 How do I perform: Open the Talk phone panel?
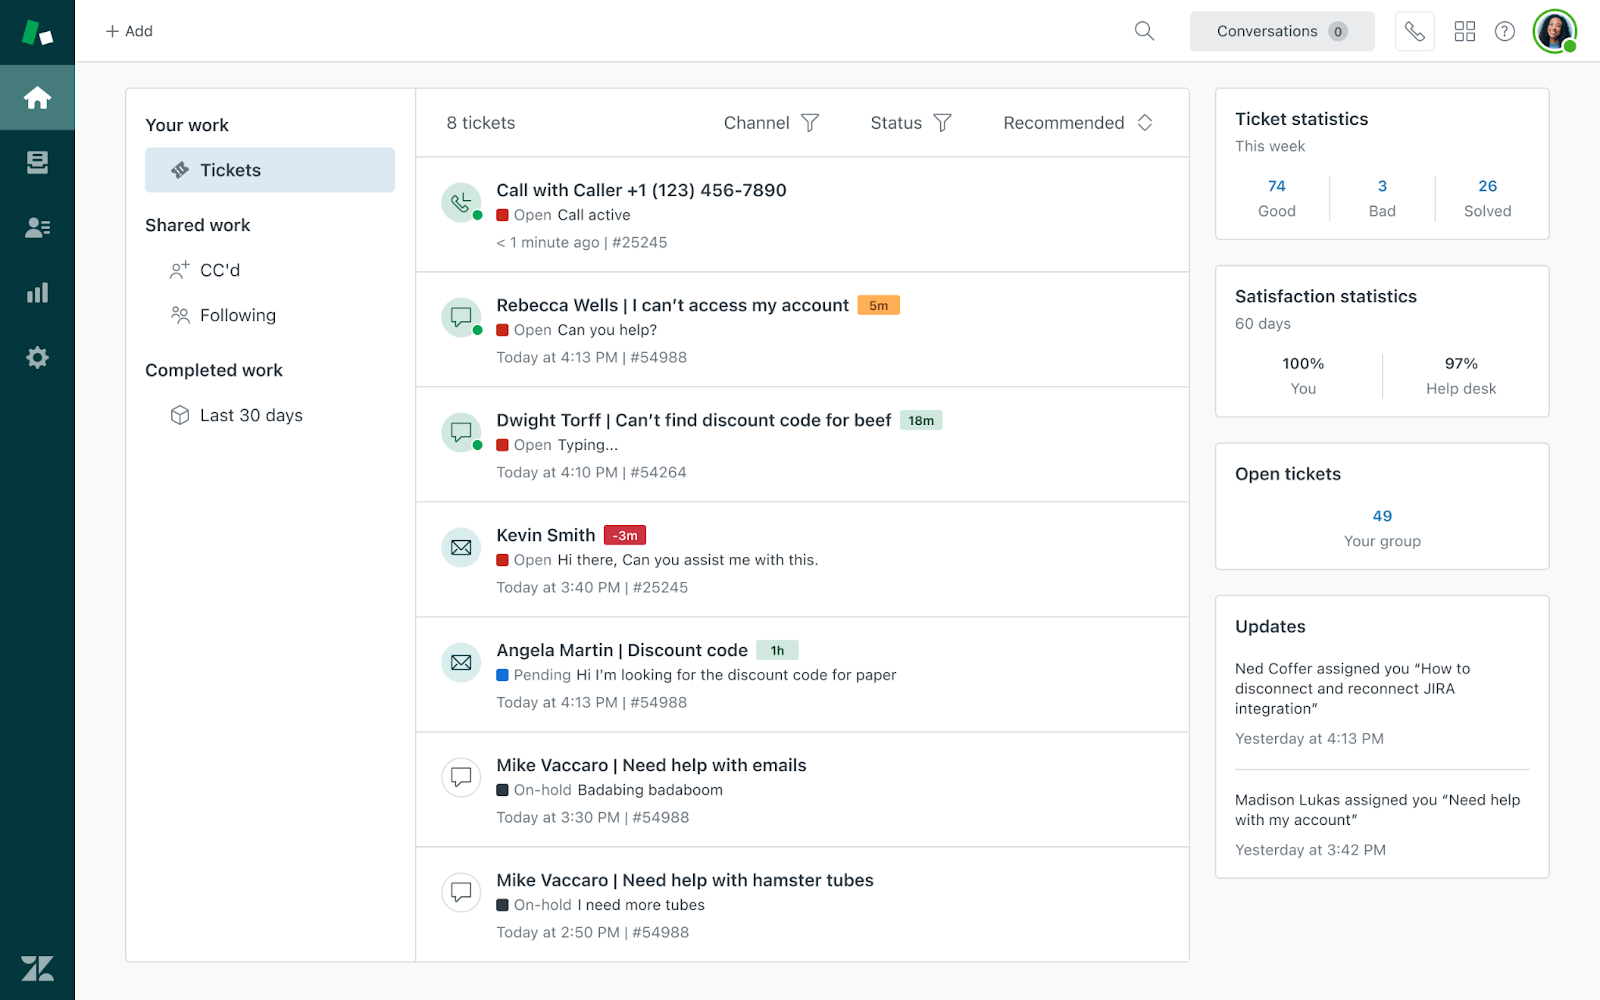1415,31
